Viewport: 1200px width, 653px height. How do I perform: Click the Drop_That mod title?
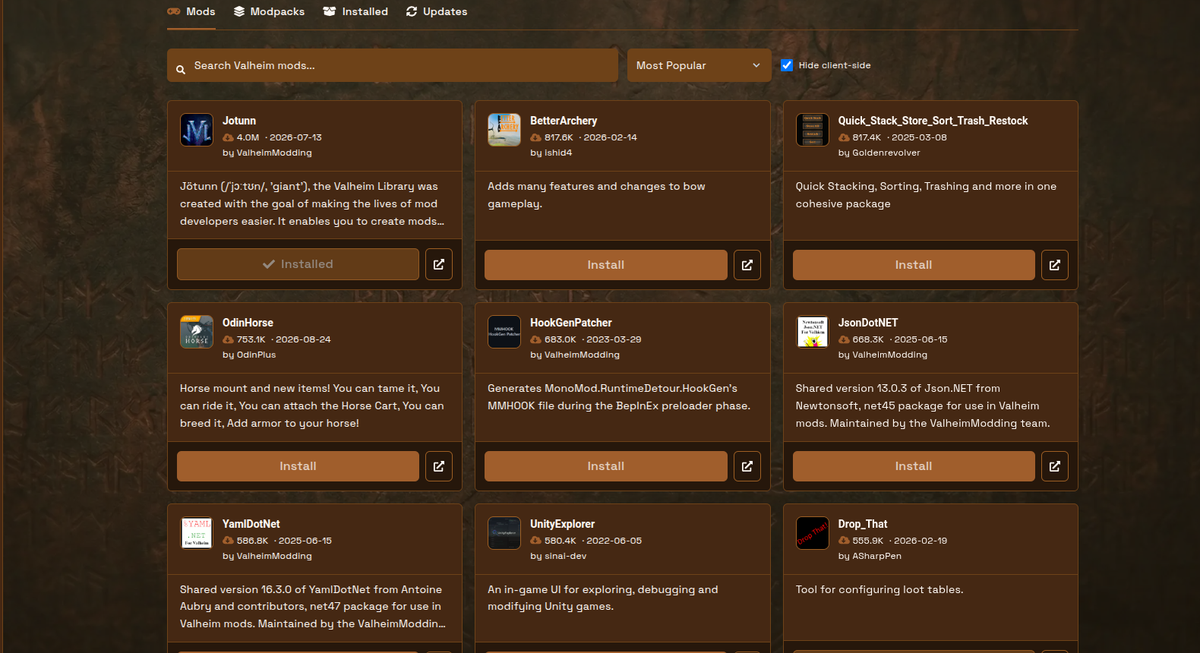click(863, 524)
